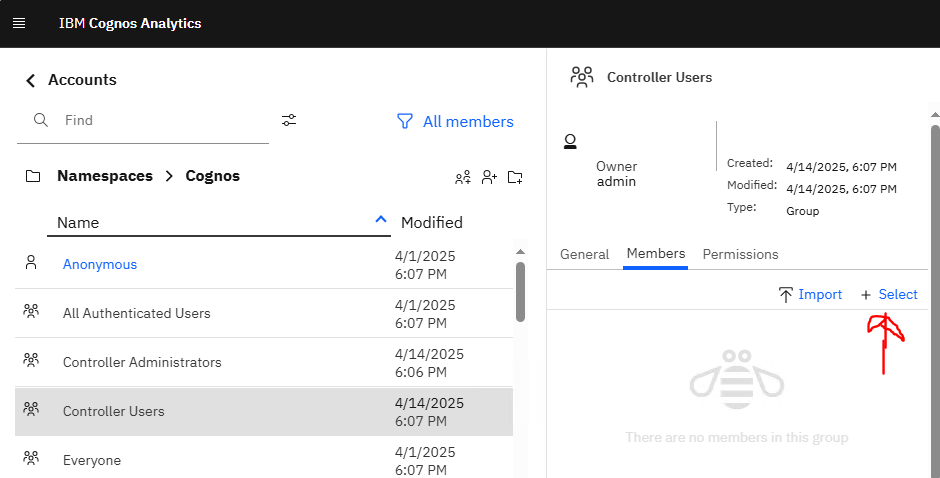Click the new folder icon

515,177
